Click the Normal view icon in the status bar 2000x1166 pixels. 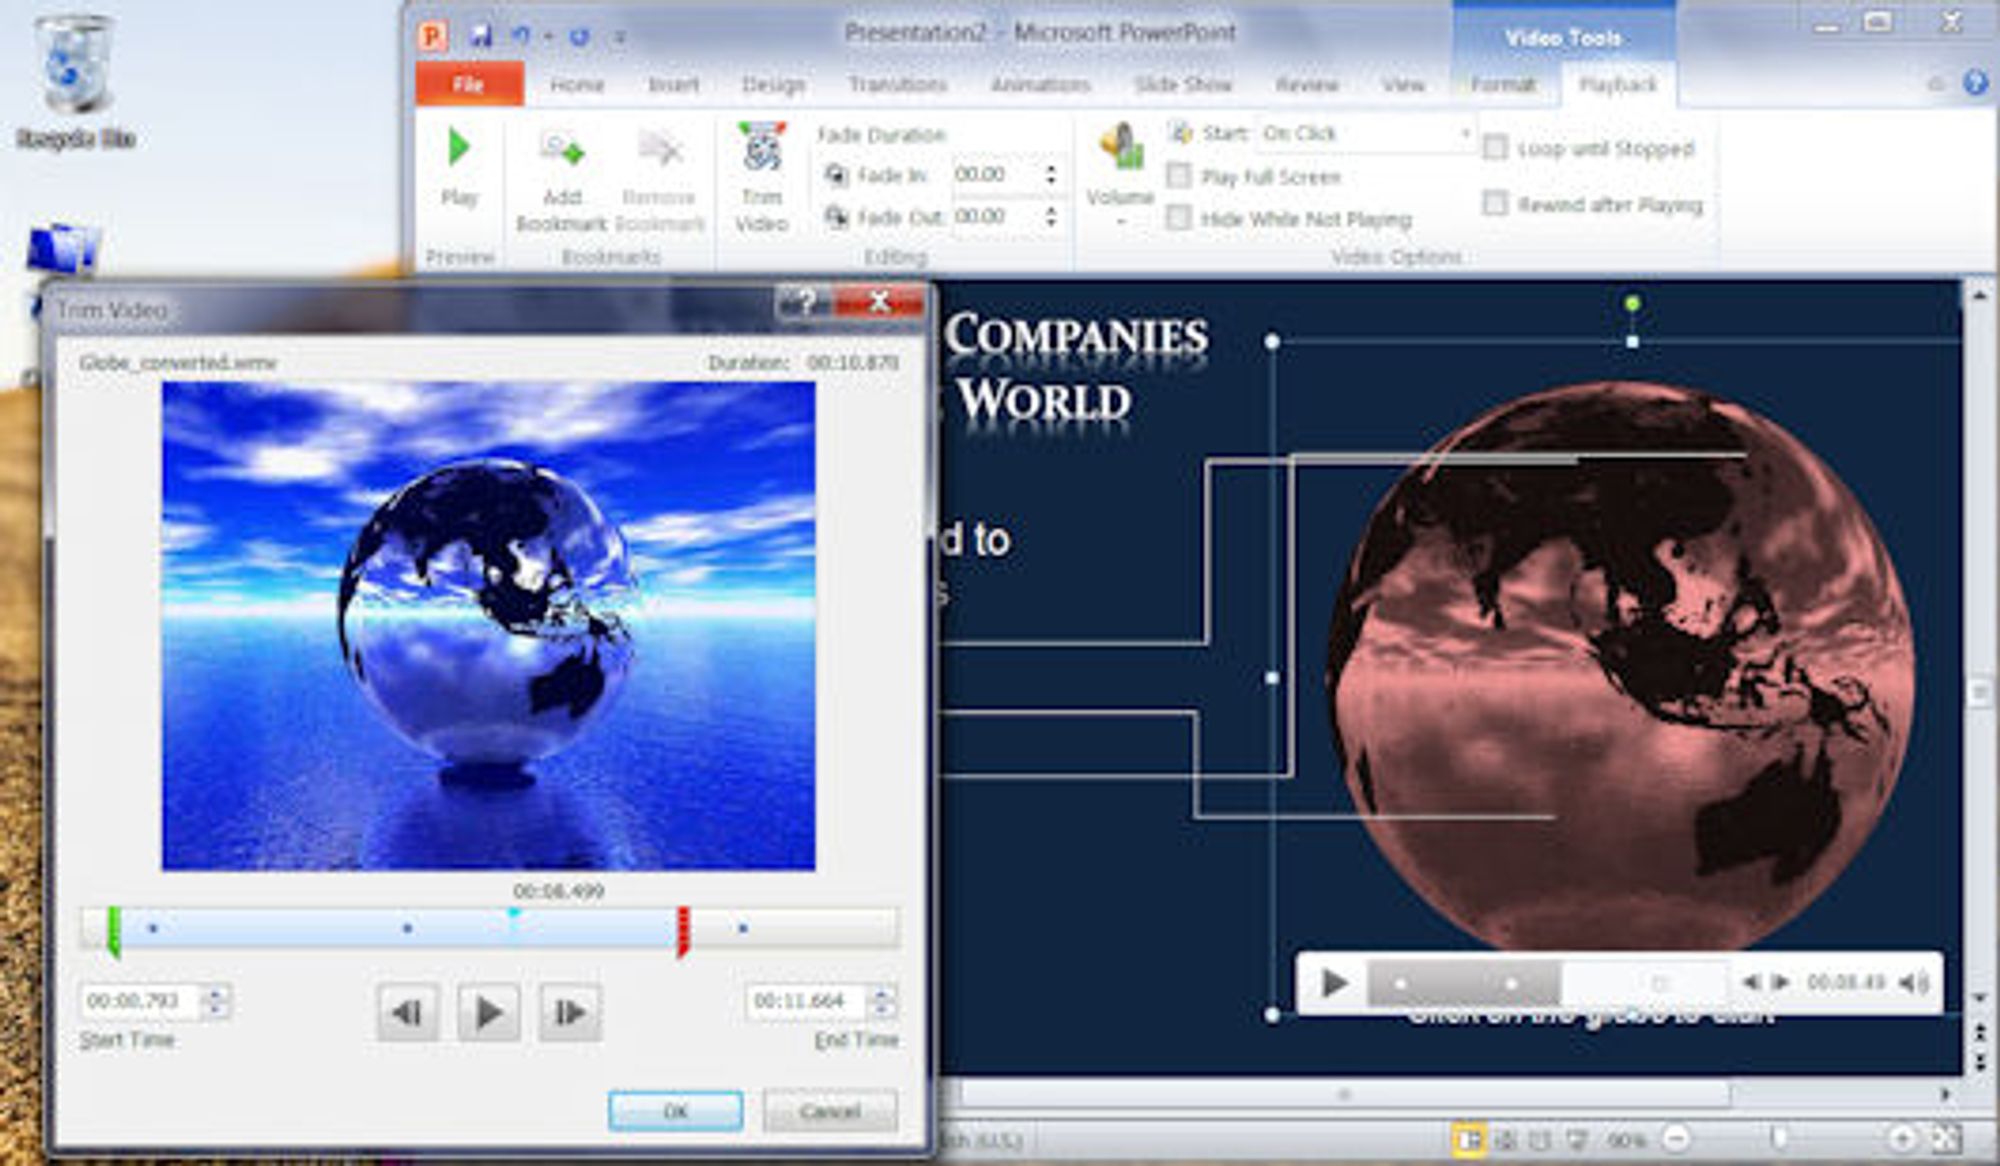[x=1469, y=1139]
